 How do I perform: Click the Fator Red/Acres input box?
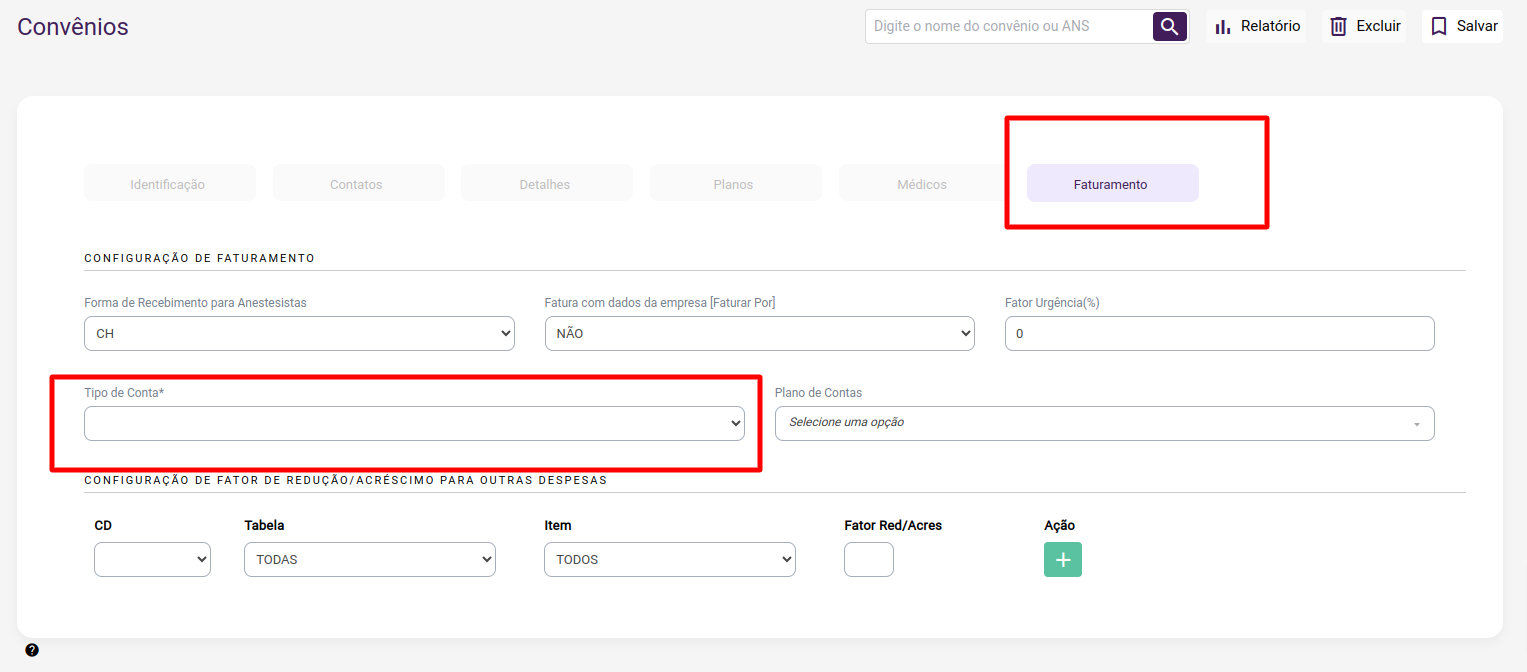pos(868,560)
